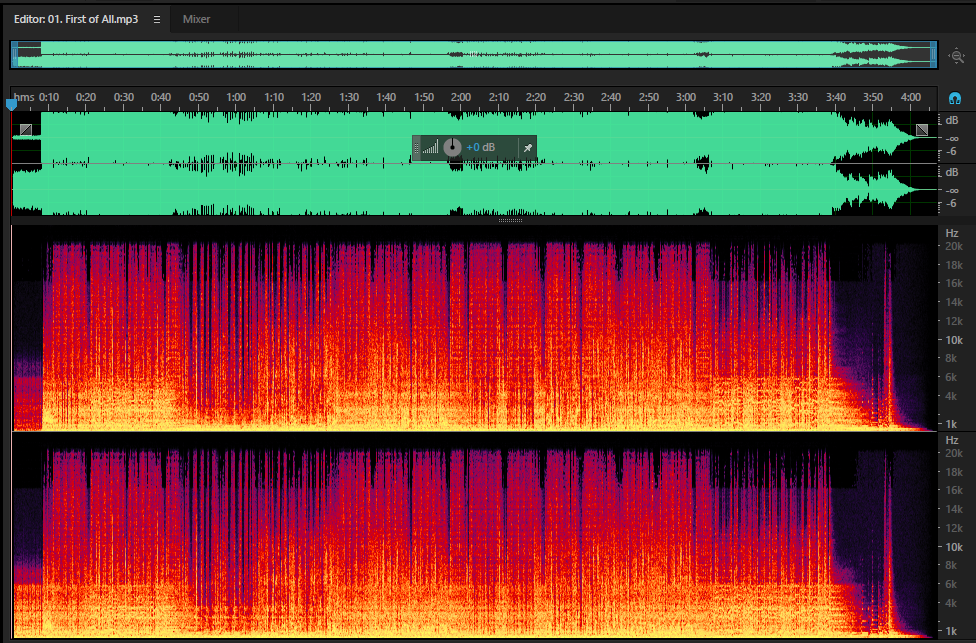Image resolution: width=976 pixels, height=643 pixels.
Task: Click the upper channel dB scale label
Action: (x=952, y=120)
